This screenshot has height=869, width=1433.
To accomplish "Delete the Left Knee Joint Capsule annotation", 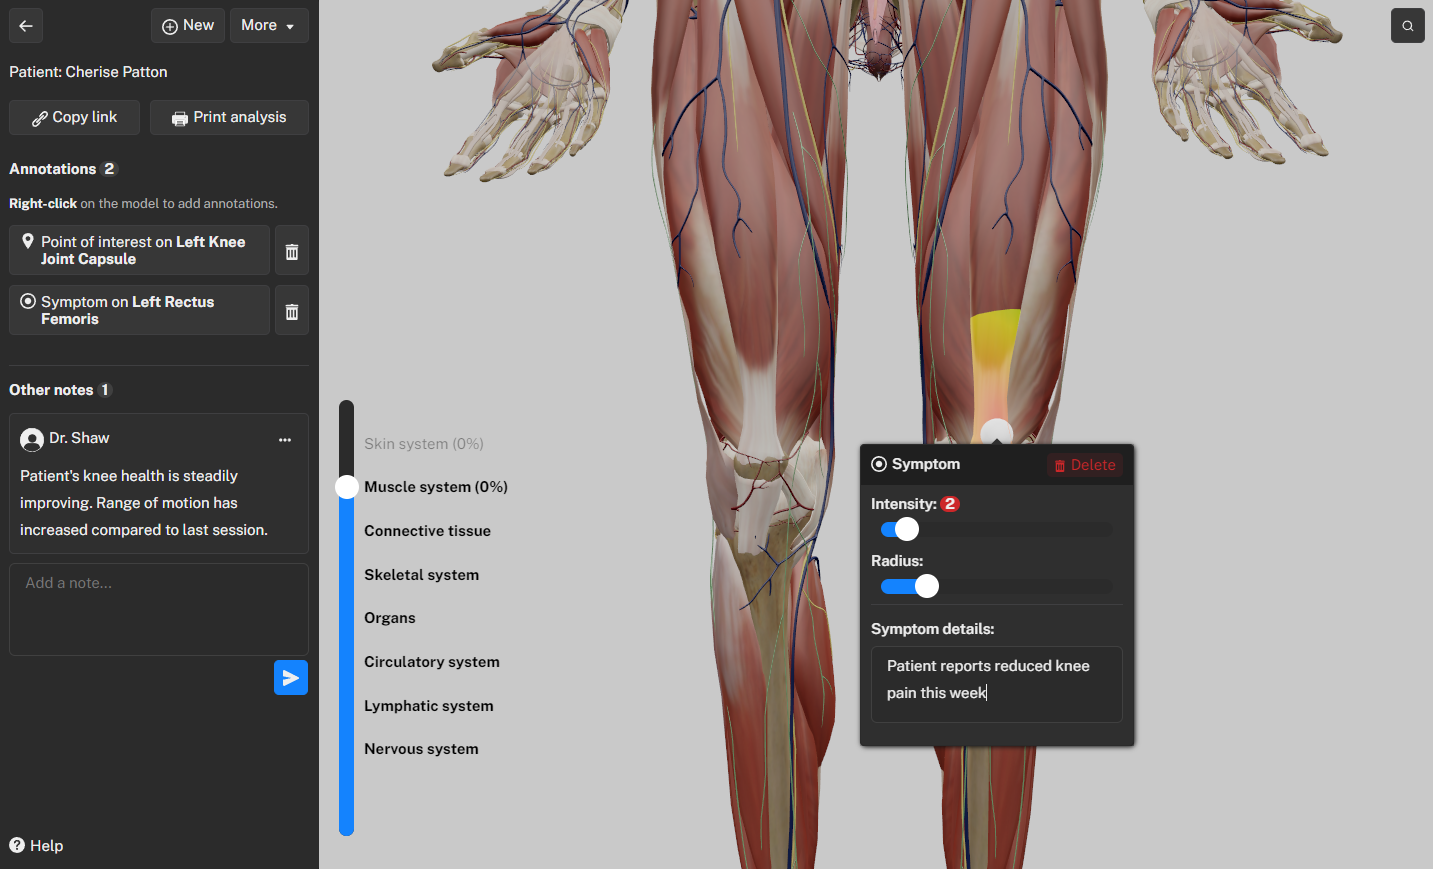I will 291,251.
